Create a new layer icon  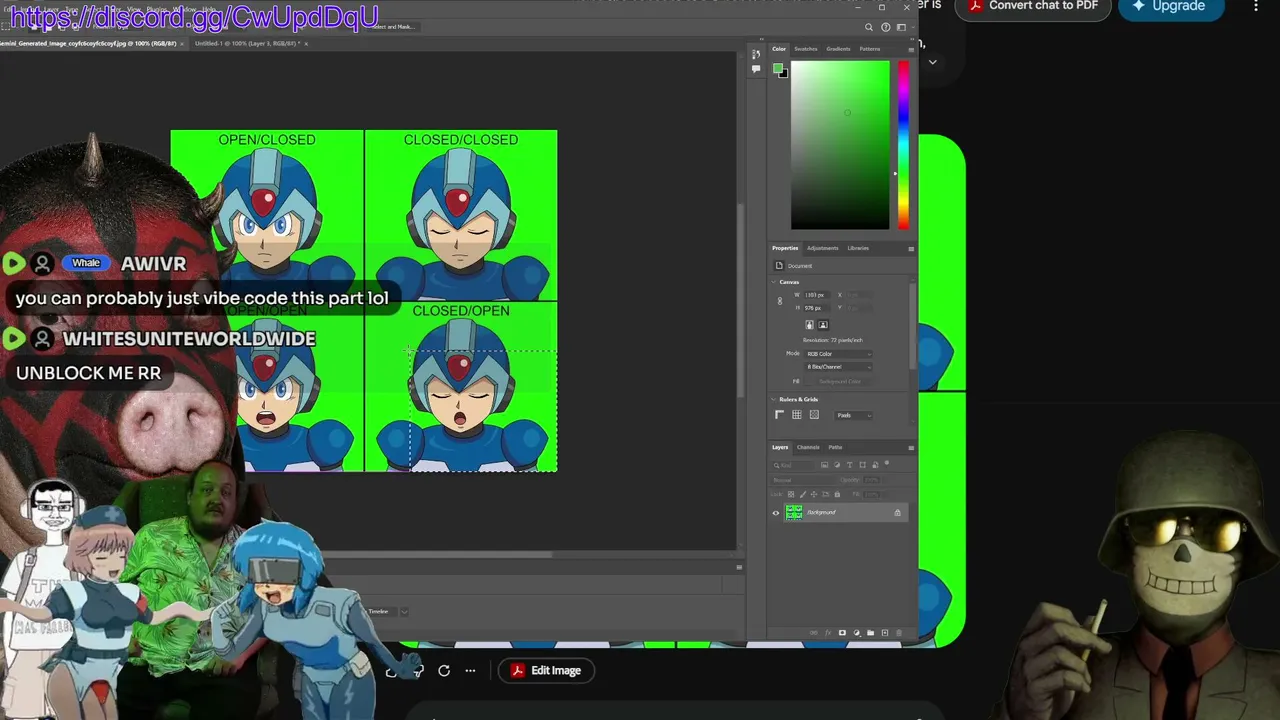(884, 633)
